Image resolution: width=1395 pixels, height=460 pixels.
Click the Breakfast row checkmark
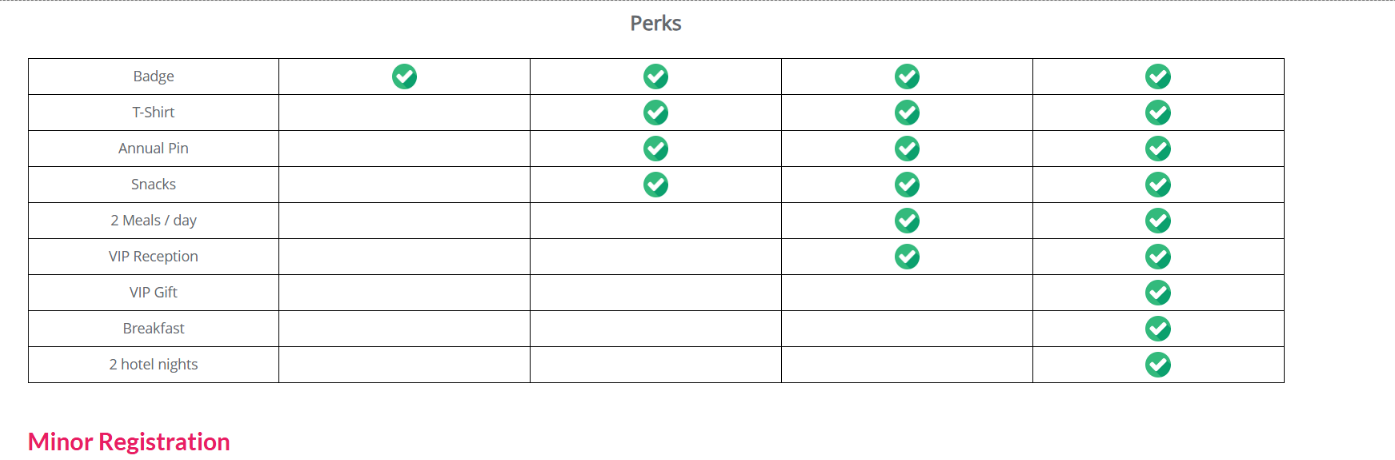point(1158,328)
